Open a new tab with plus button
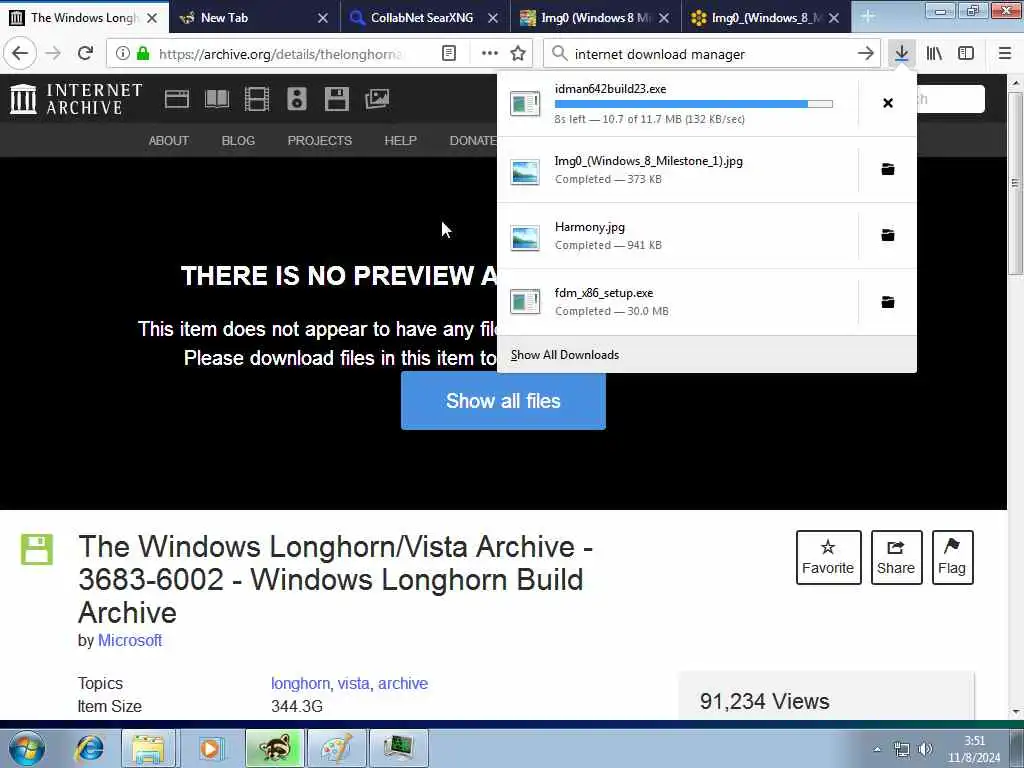The image size is (1024, 768). [867, 17]
